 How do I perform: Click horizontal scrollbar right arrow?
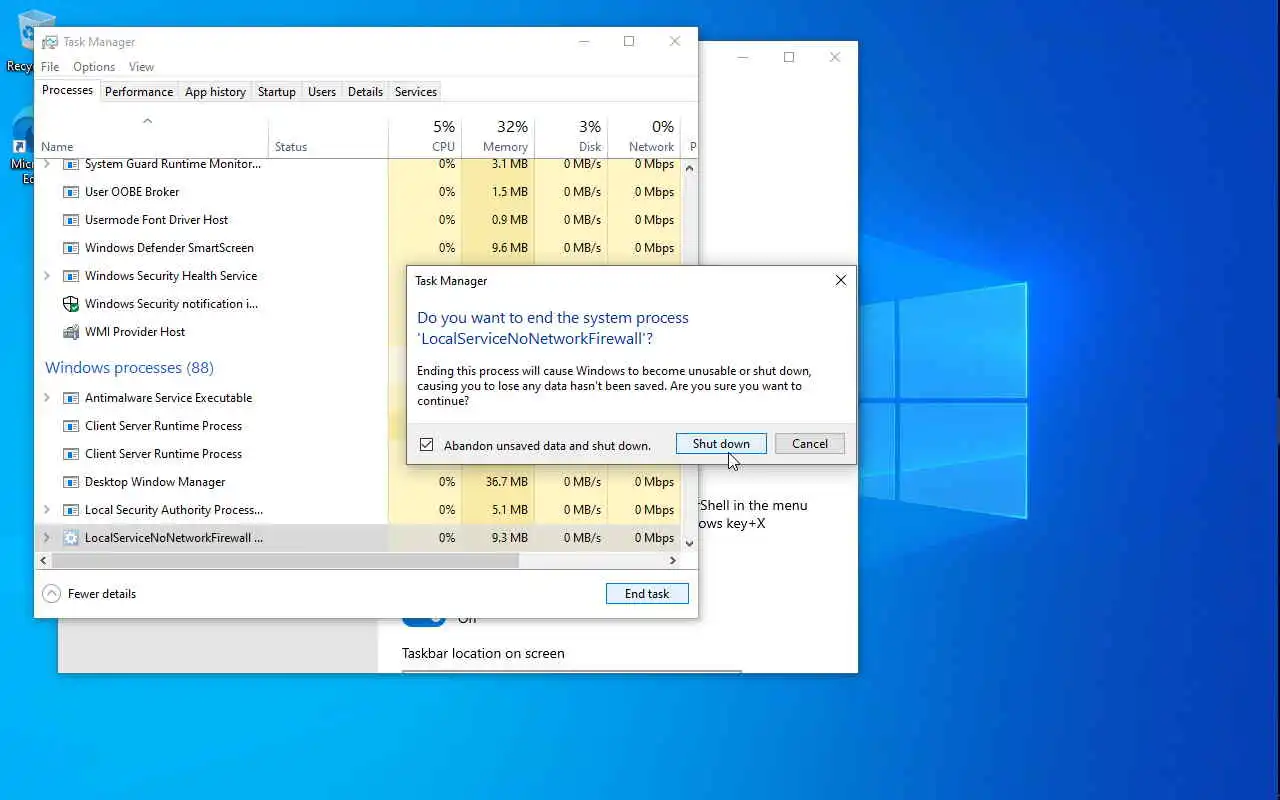click(x=673, y=561)
